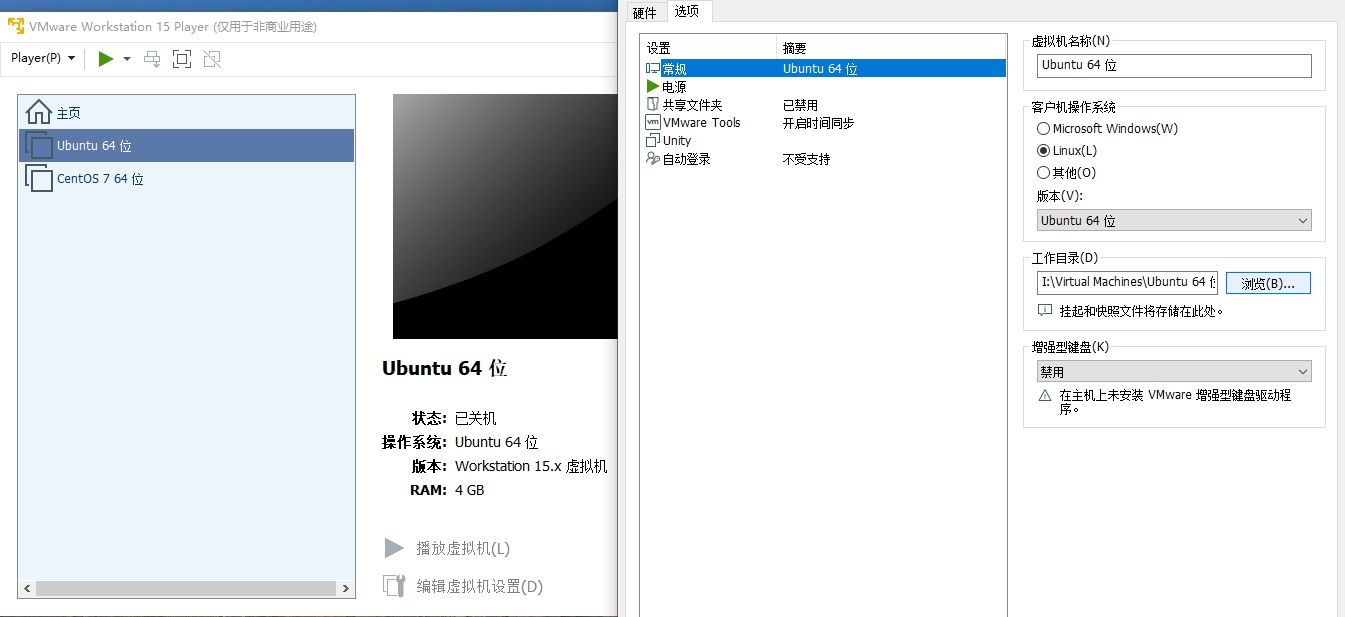This screenshot has height=617, width=1345.
Task: Open the power options arrow beside play
Action: coord(127,59)
